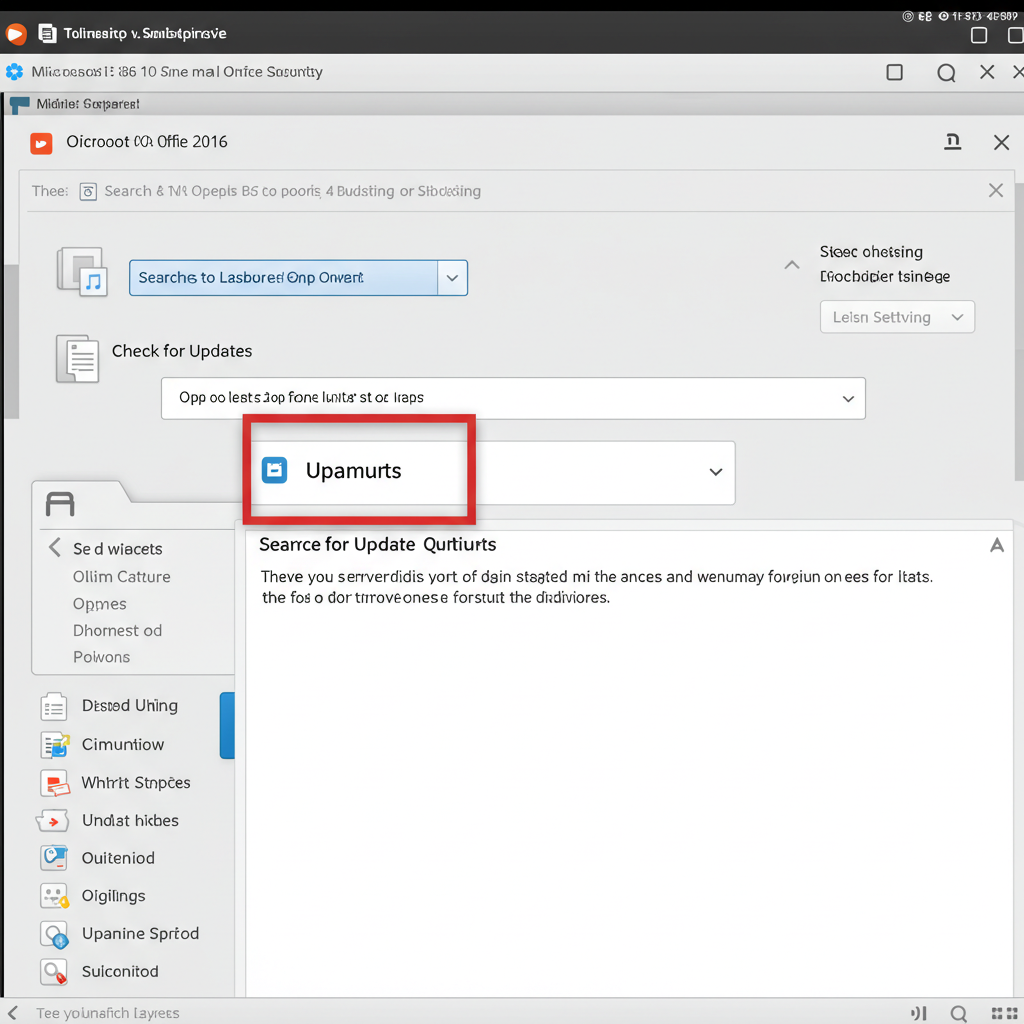Click the Midirle: Sorparest tab label

[x=88, y=104]
